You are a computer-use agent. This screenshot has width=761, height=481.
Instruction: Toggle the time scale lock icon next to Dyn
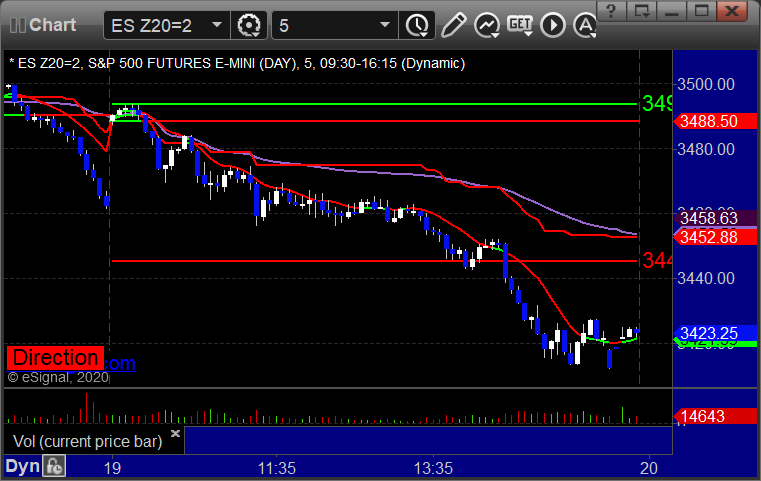(54, 466)
